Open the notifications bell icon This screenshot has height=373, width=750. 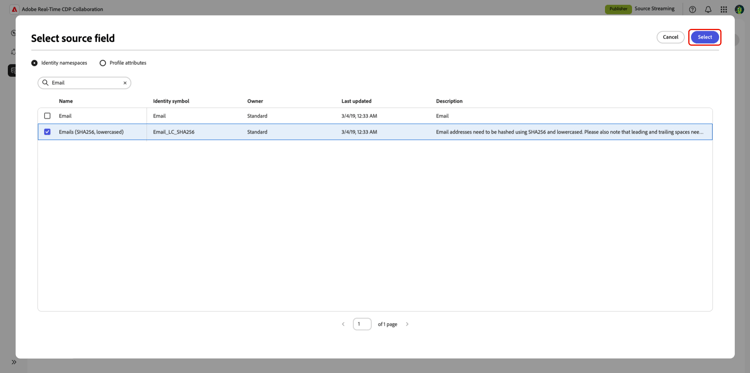click(x=708, y=9)
